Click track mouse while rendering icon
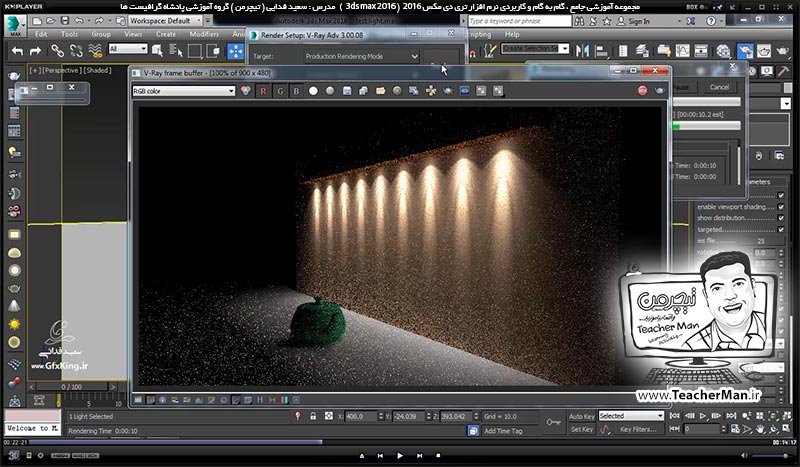The width and height of the screenshot is (800, 467). [431, 91]
